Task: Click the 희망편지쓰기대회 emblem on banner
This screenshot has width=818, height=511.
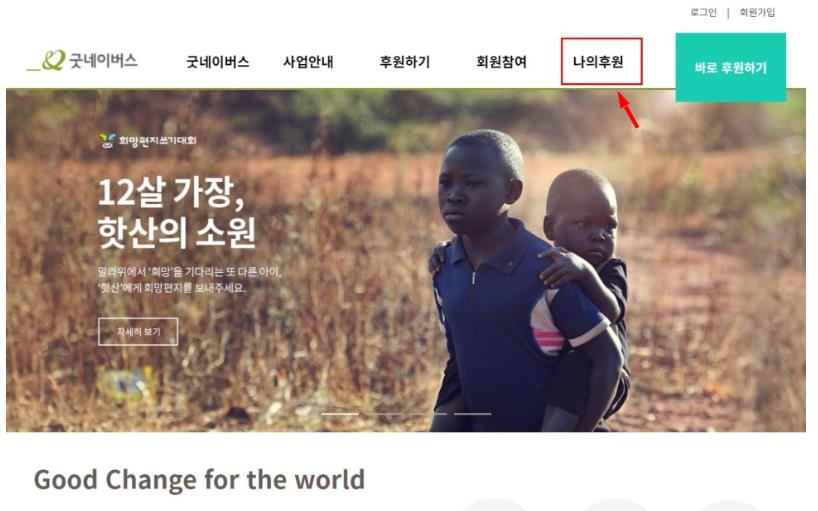Action: 107,141
